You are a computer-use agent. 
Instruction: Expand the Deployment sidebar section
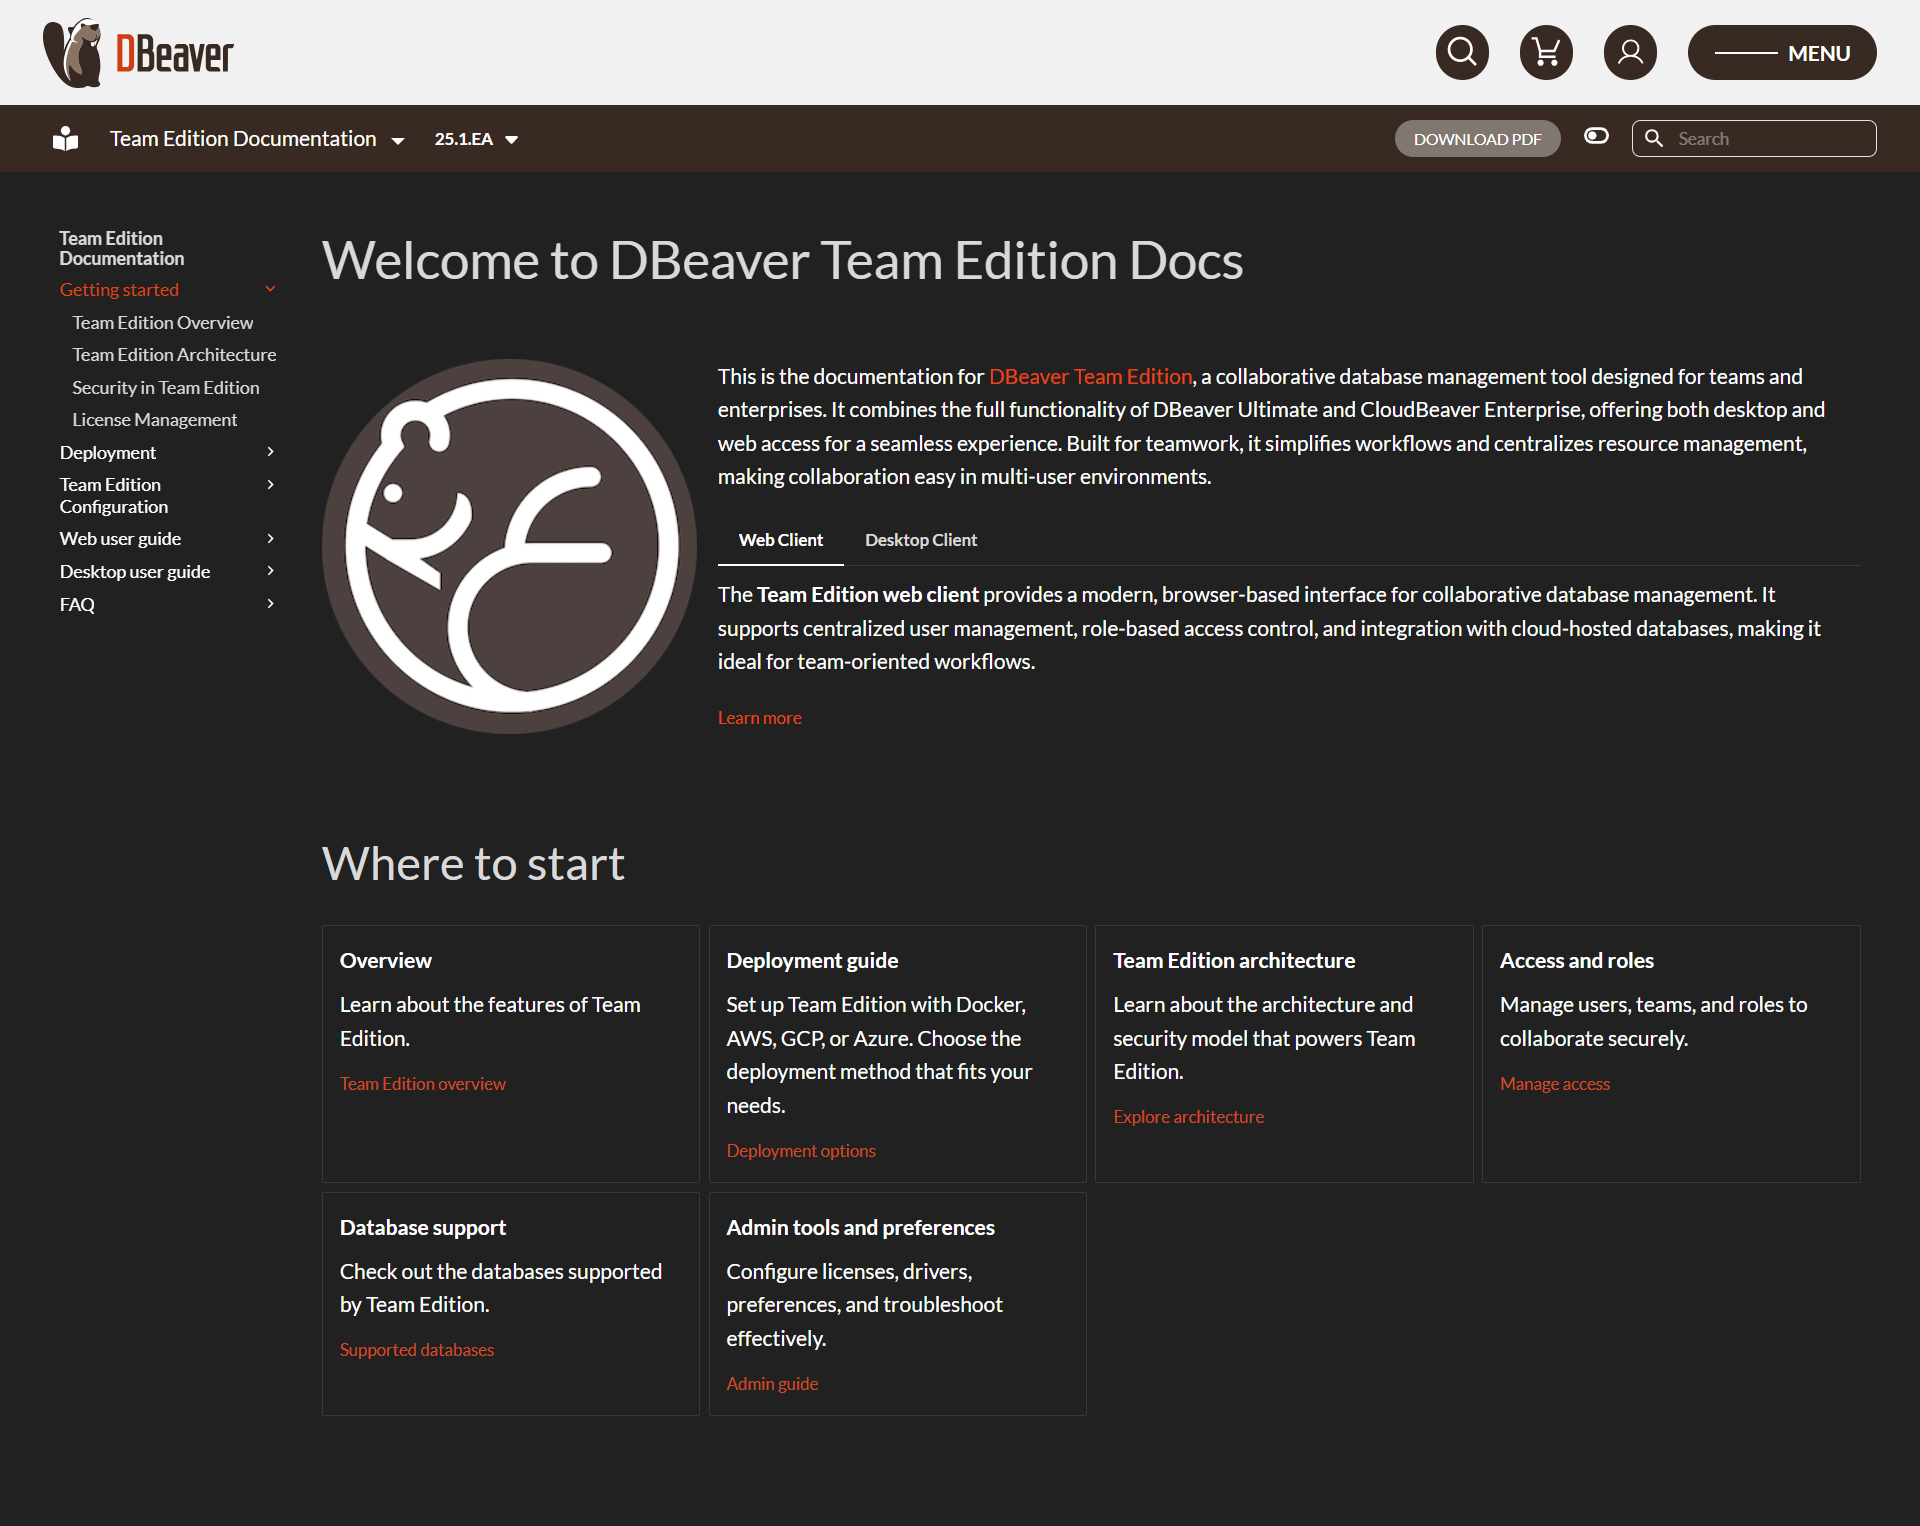coord(270,452)
